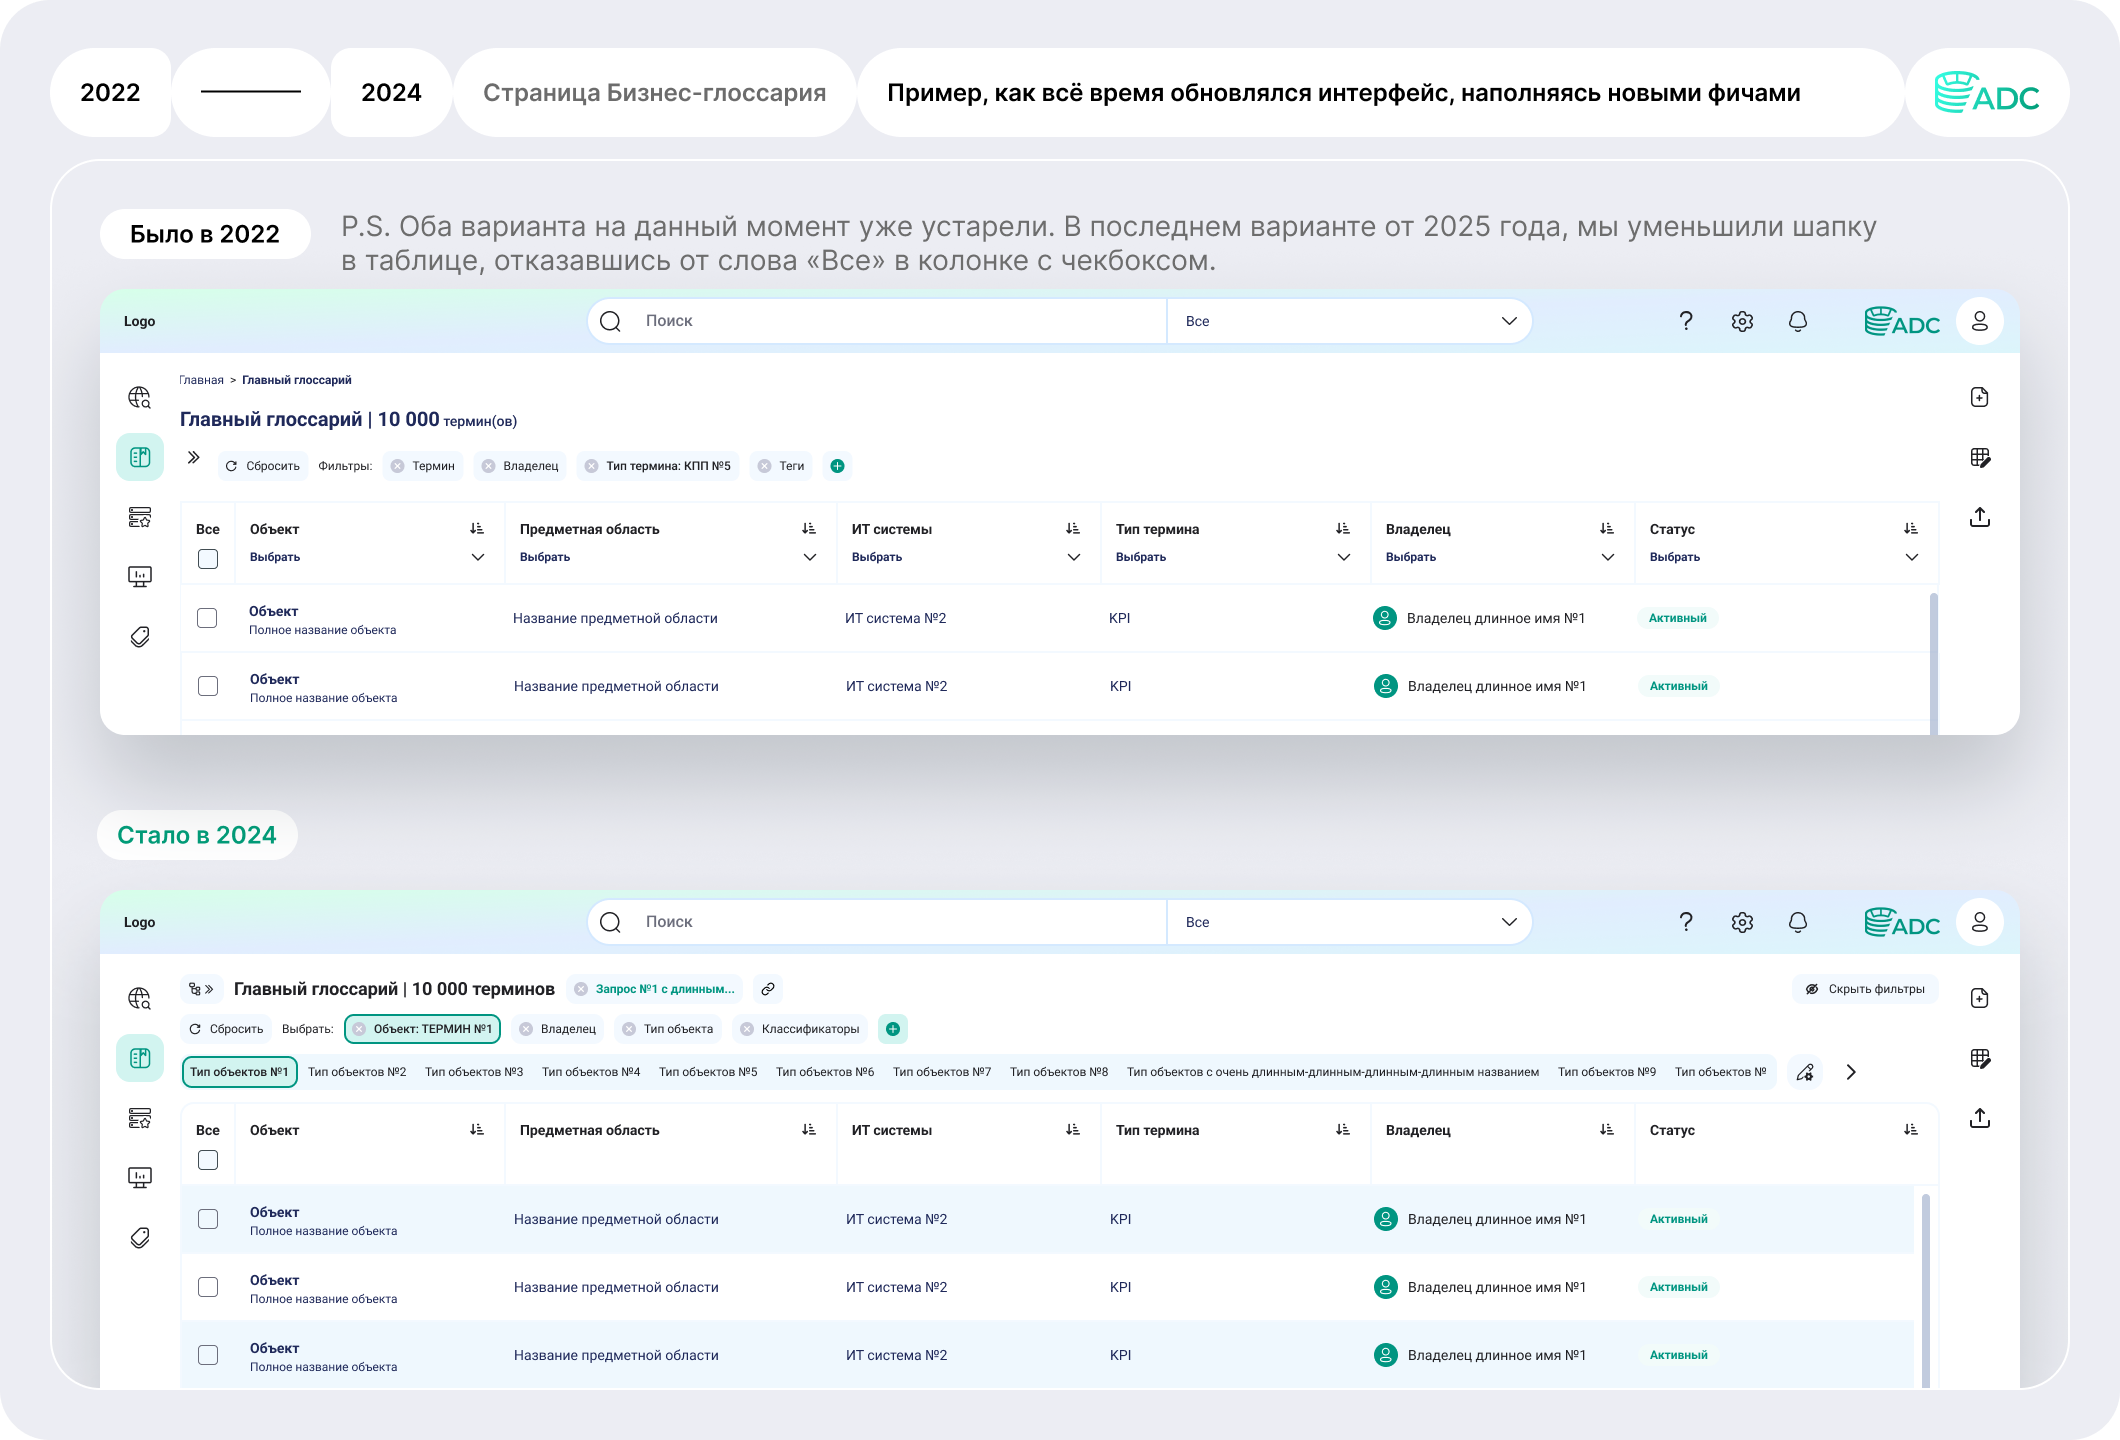Open notifications bell in the 2022 panel header
The height and width of the screenshot is (1440, 2120).
pyautogui.click(x=1798, y=321)
